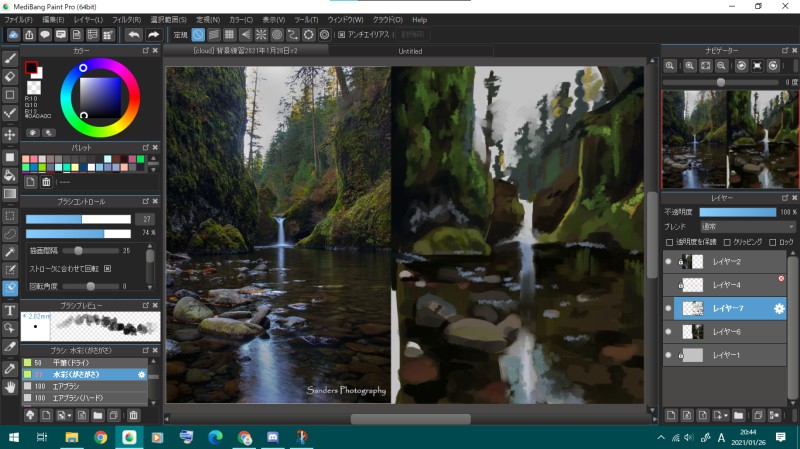Select the エアブラシ(ハード) brush
800x449 pixels.
click(x=85, y=398)
